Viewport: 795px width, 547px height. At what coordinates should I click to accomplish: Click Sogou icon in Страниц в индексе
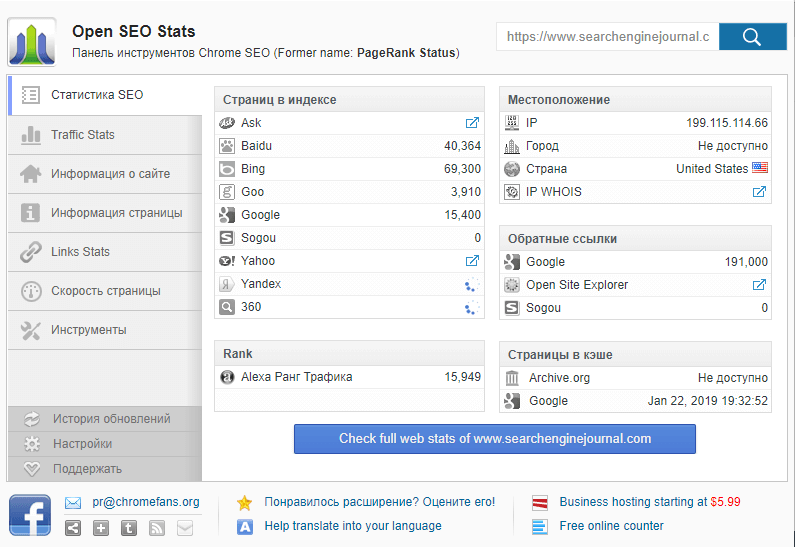[227, 238]
